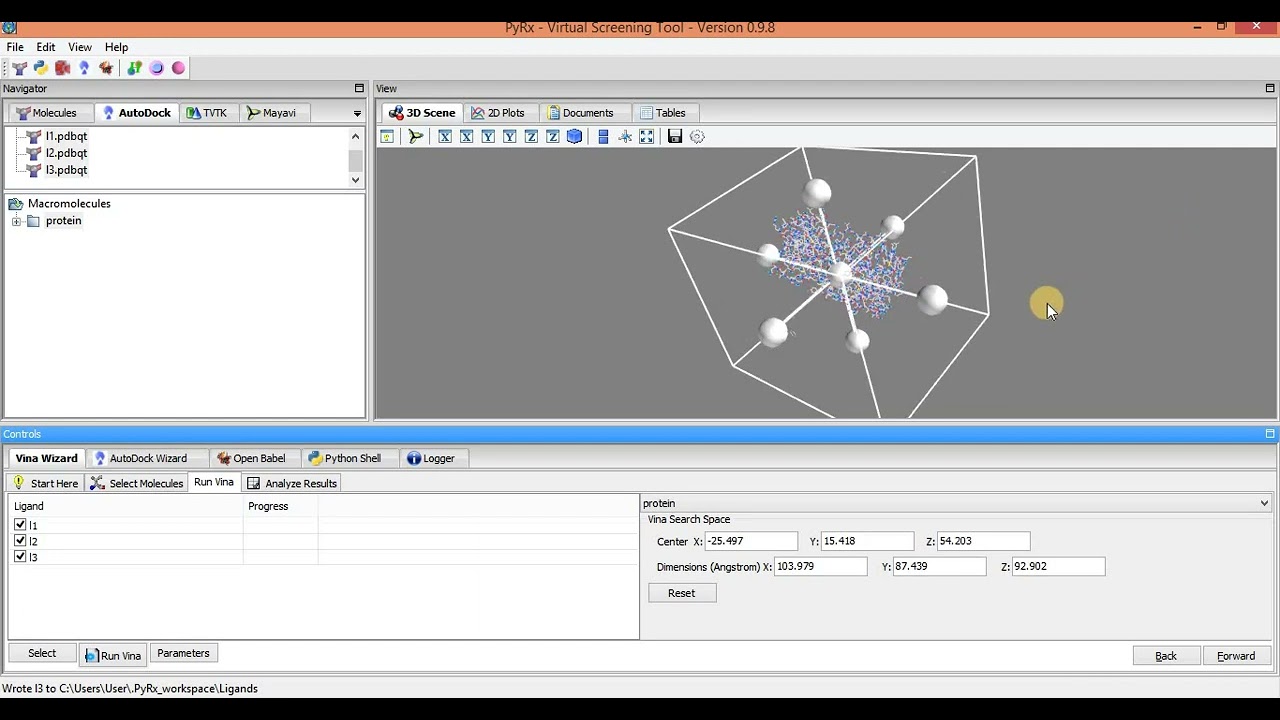Click the red cube toolbar icon
The image size is (1280, 720).
(62, 68)
